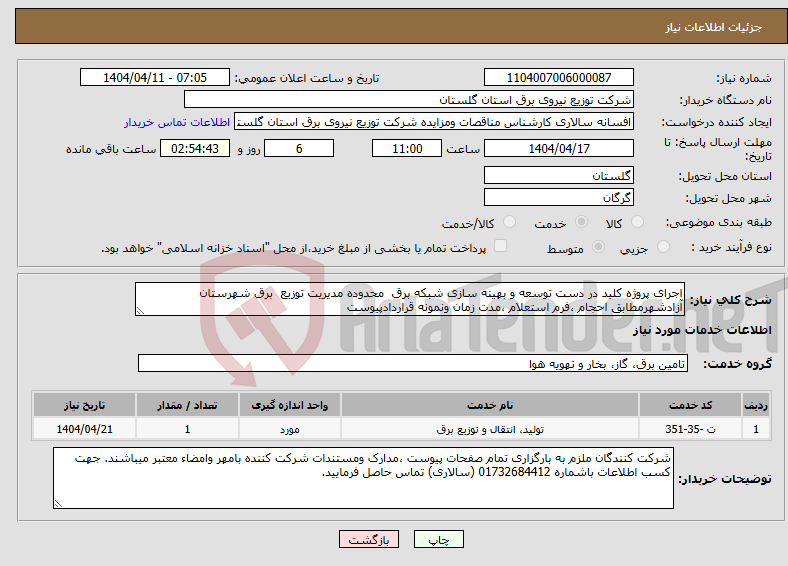
Task: Click the general description text area
Action: (x=410, y=299)
